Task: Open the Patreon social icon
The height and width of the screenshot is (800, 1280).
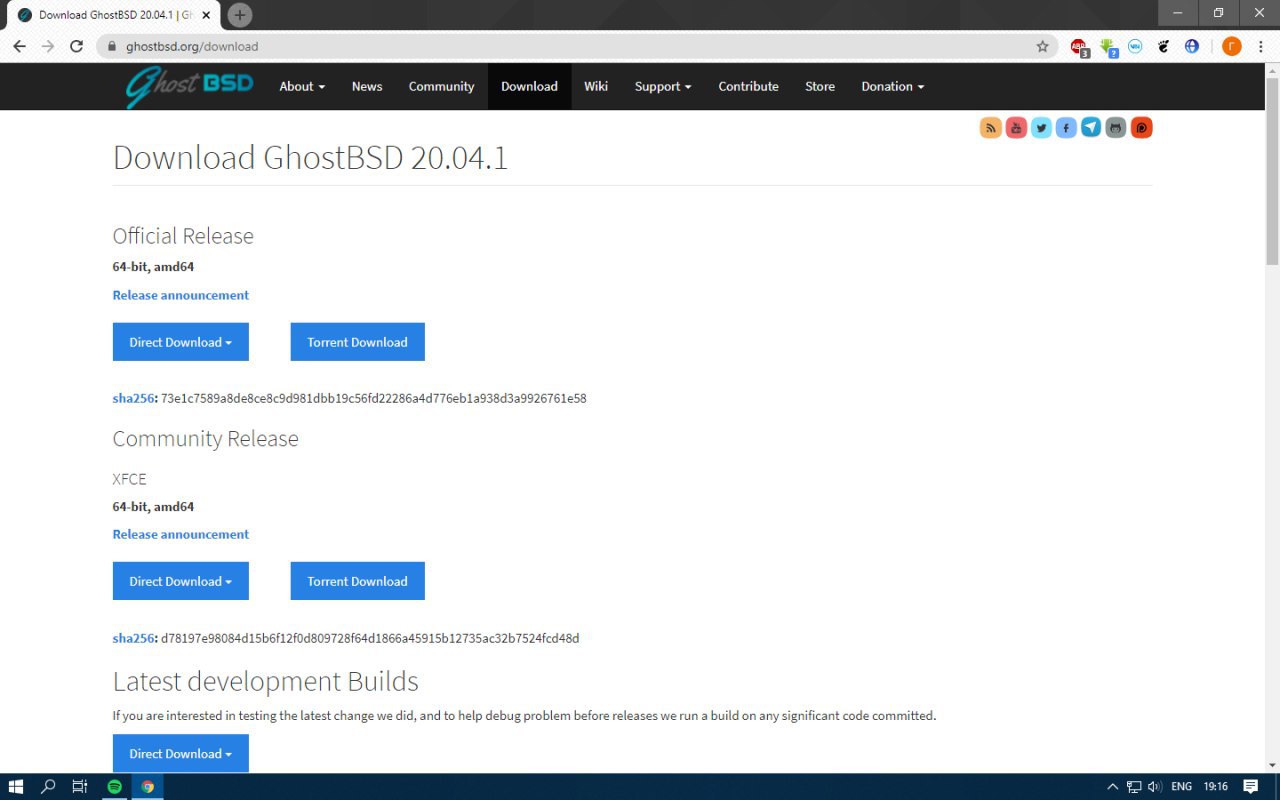Action: (x=1141, y=128)
